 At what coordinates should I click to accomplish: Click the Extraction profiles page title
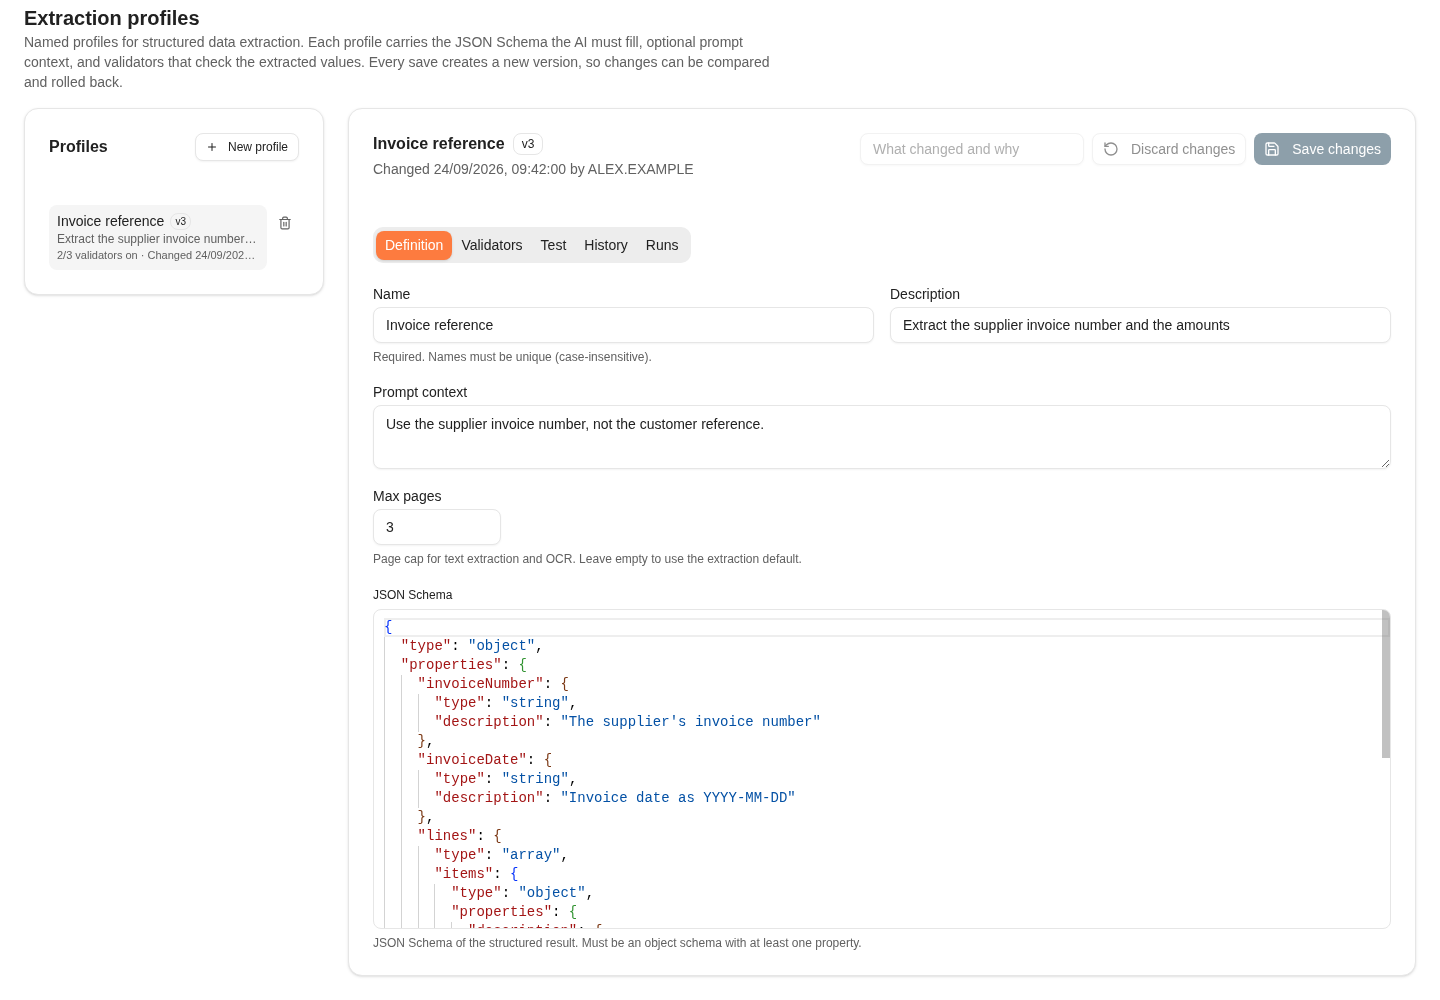tap(112, 18)
